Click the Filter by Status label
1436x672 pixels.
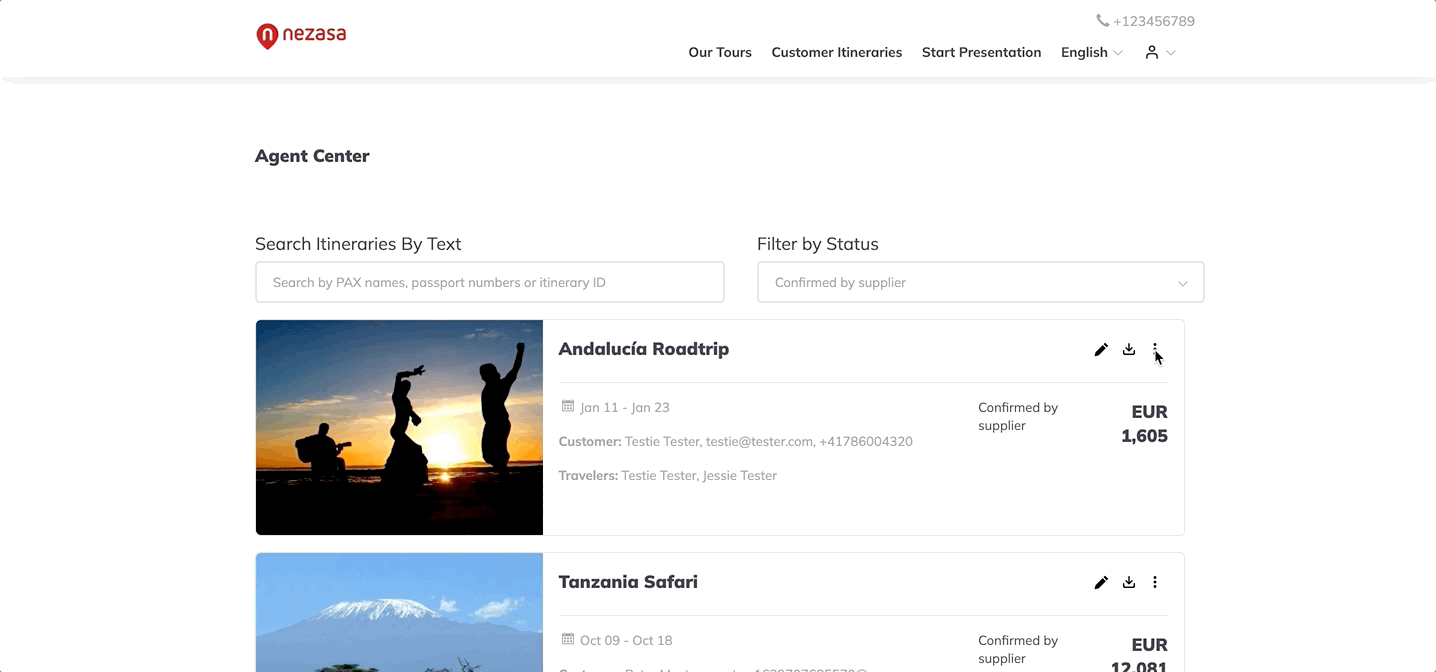(818, 244)
